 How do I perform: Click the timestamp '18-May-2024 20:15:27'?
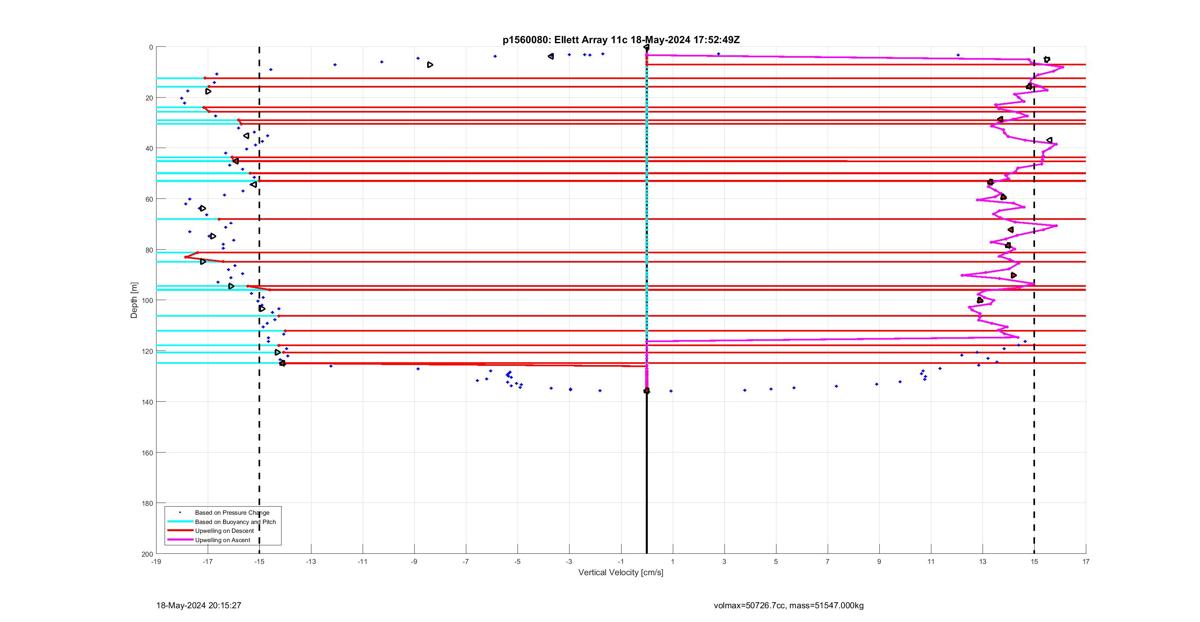coord(199,605)
